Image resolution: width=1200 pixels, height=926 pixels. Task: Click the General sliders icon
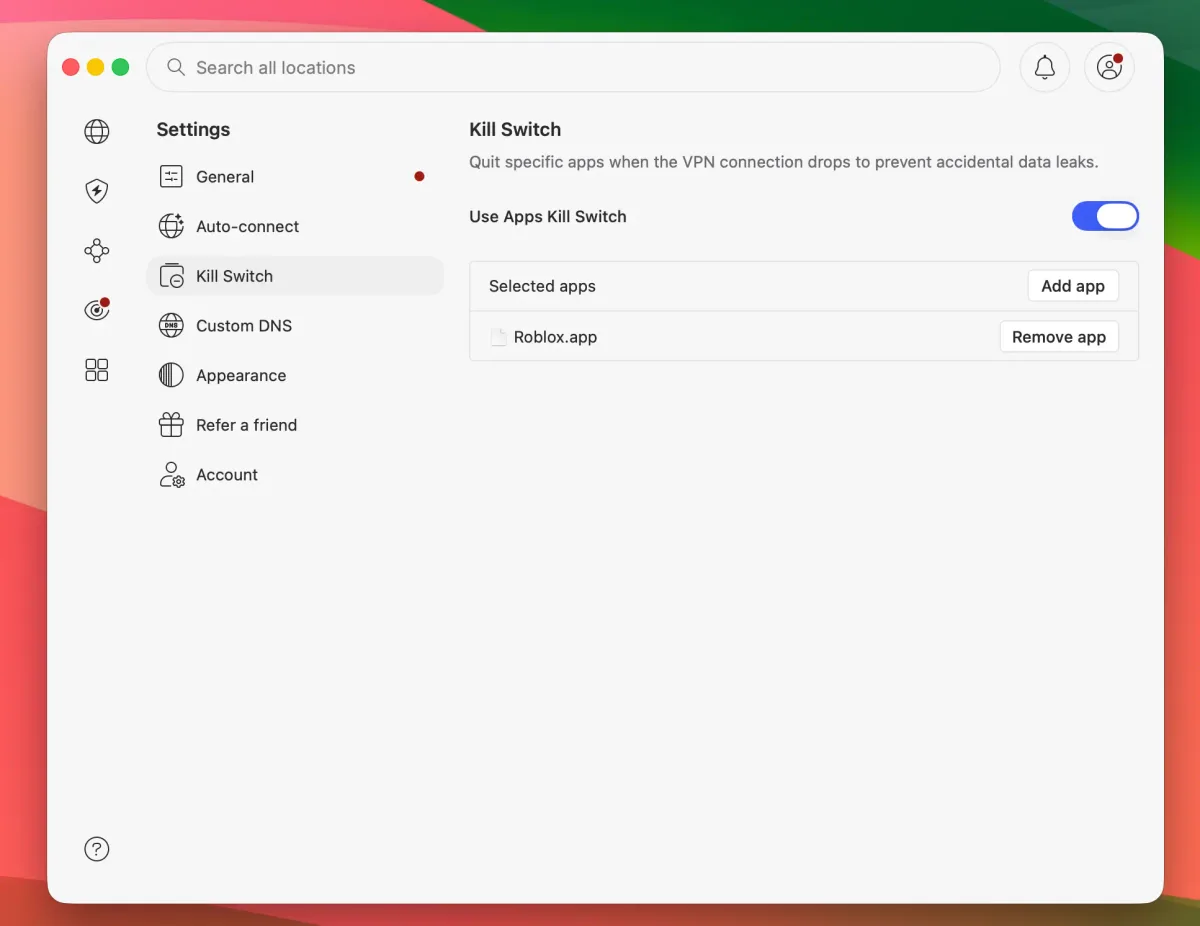[x=171, y=176]
